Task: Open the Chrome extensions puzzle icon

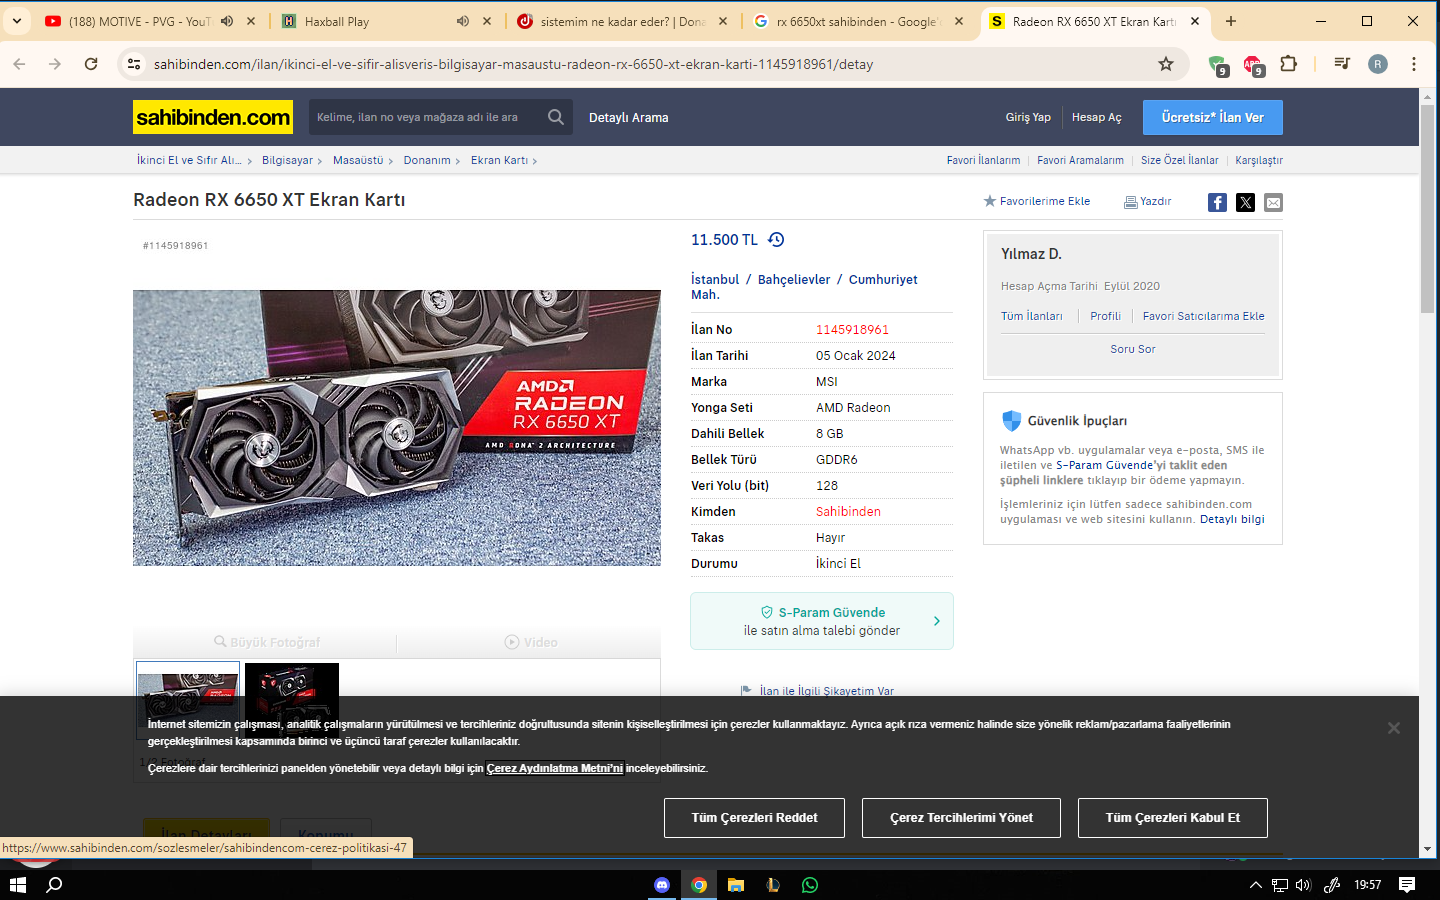Action: pyautogui.click(x=1289, y=64)
